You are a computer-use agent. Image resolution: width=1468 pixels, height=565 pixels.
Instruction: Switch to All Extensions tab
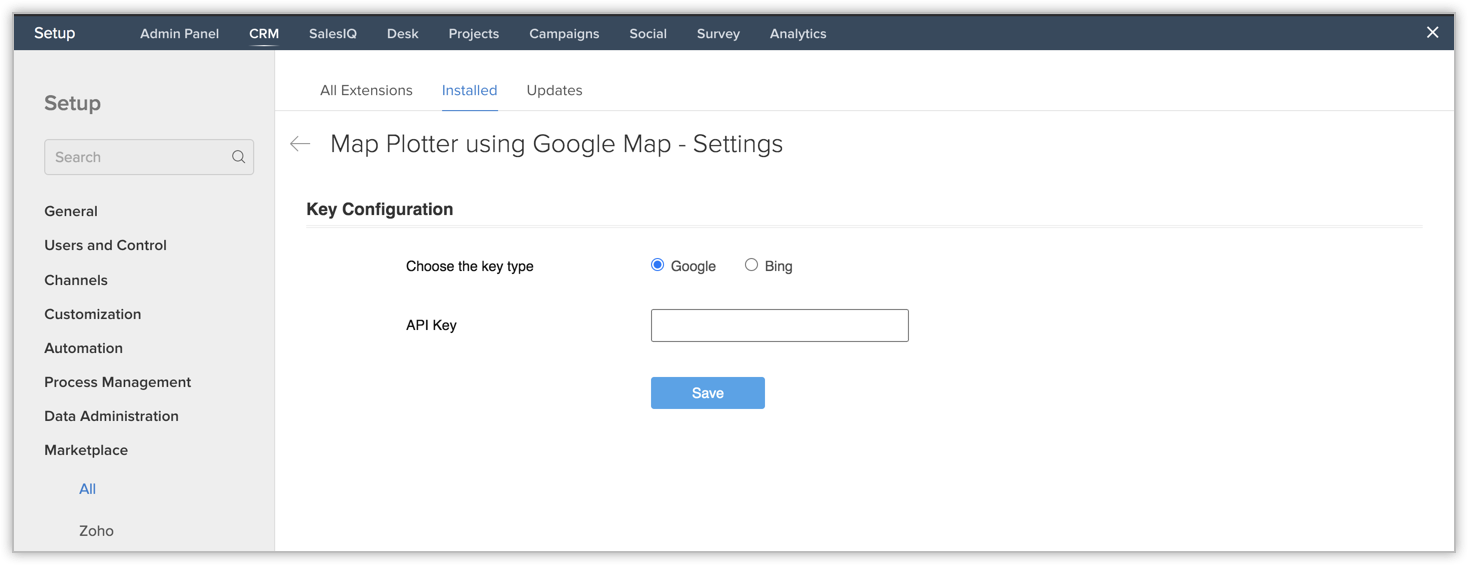366,90
